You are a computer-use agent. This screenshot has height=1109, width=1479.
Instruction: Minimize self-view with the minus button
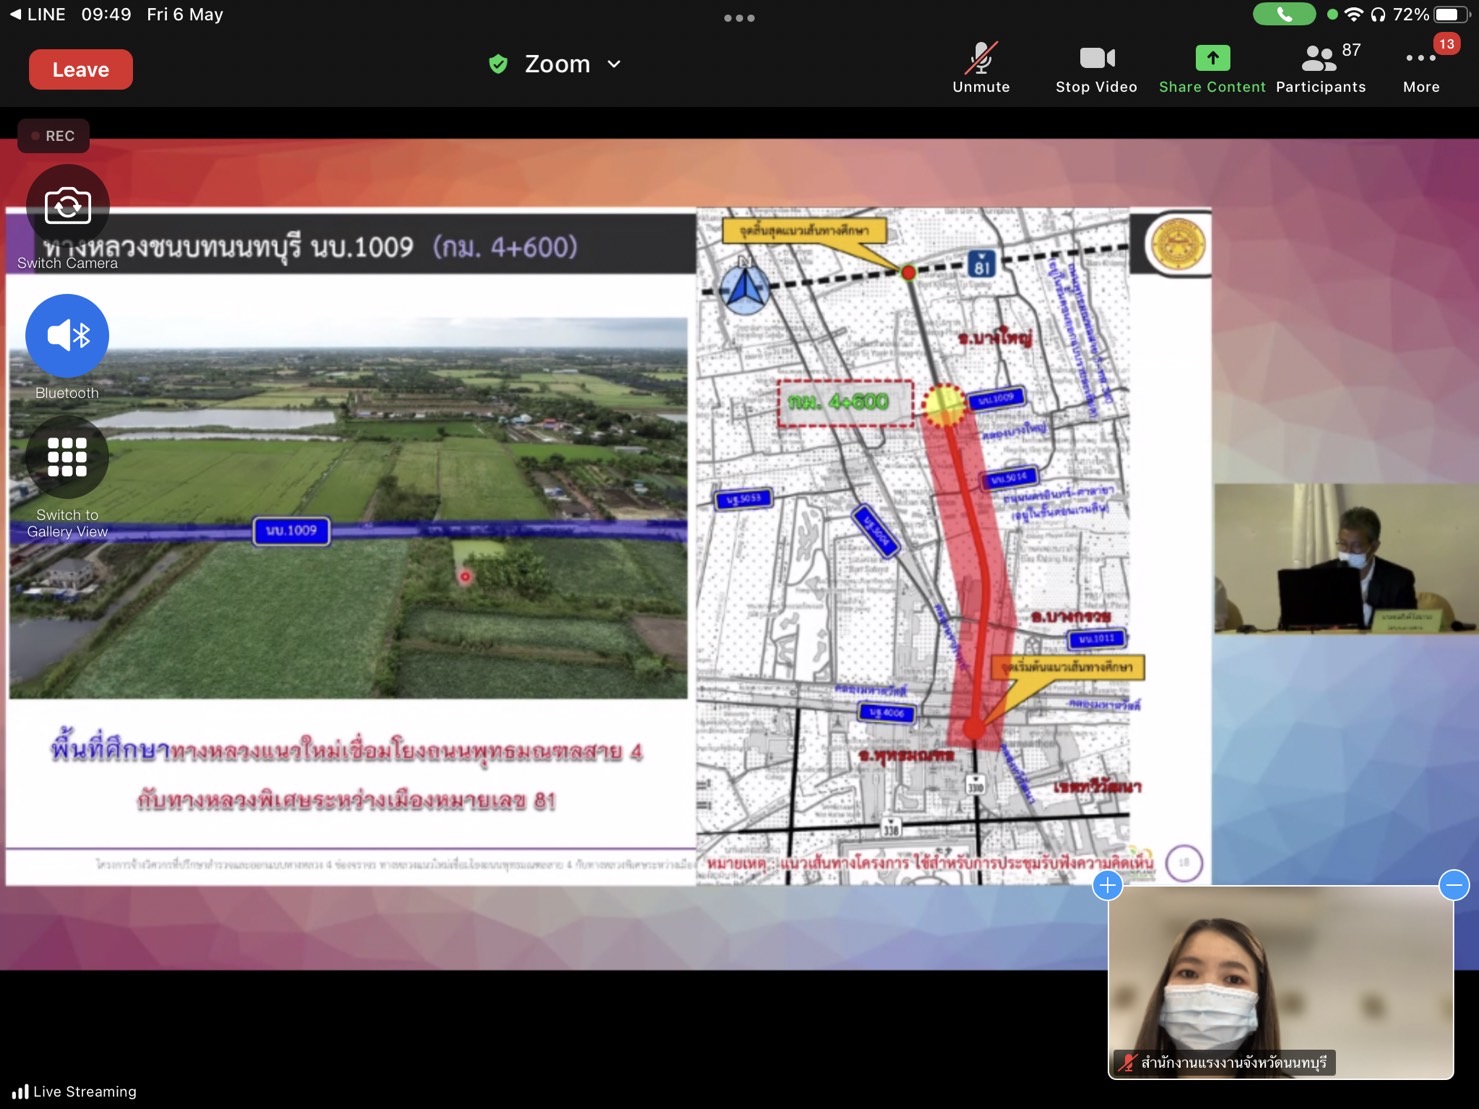1453,885
